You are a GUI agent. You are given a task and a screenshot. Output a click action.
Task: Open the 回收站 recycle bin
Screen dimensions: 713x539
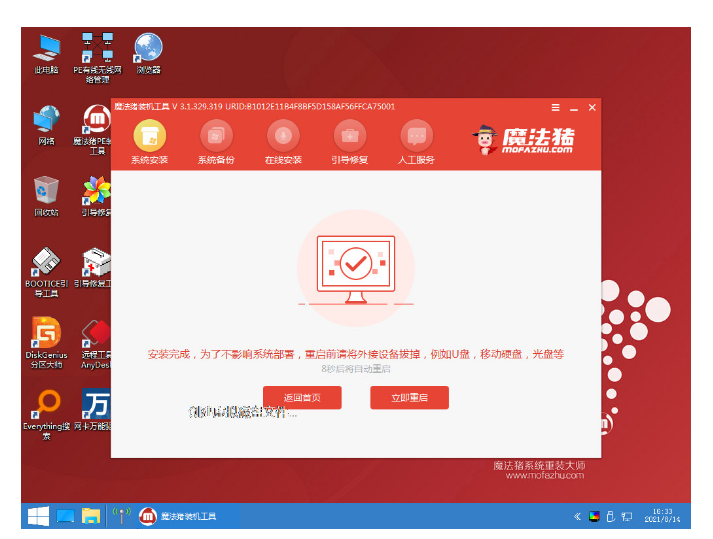[x=46, y=190]
